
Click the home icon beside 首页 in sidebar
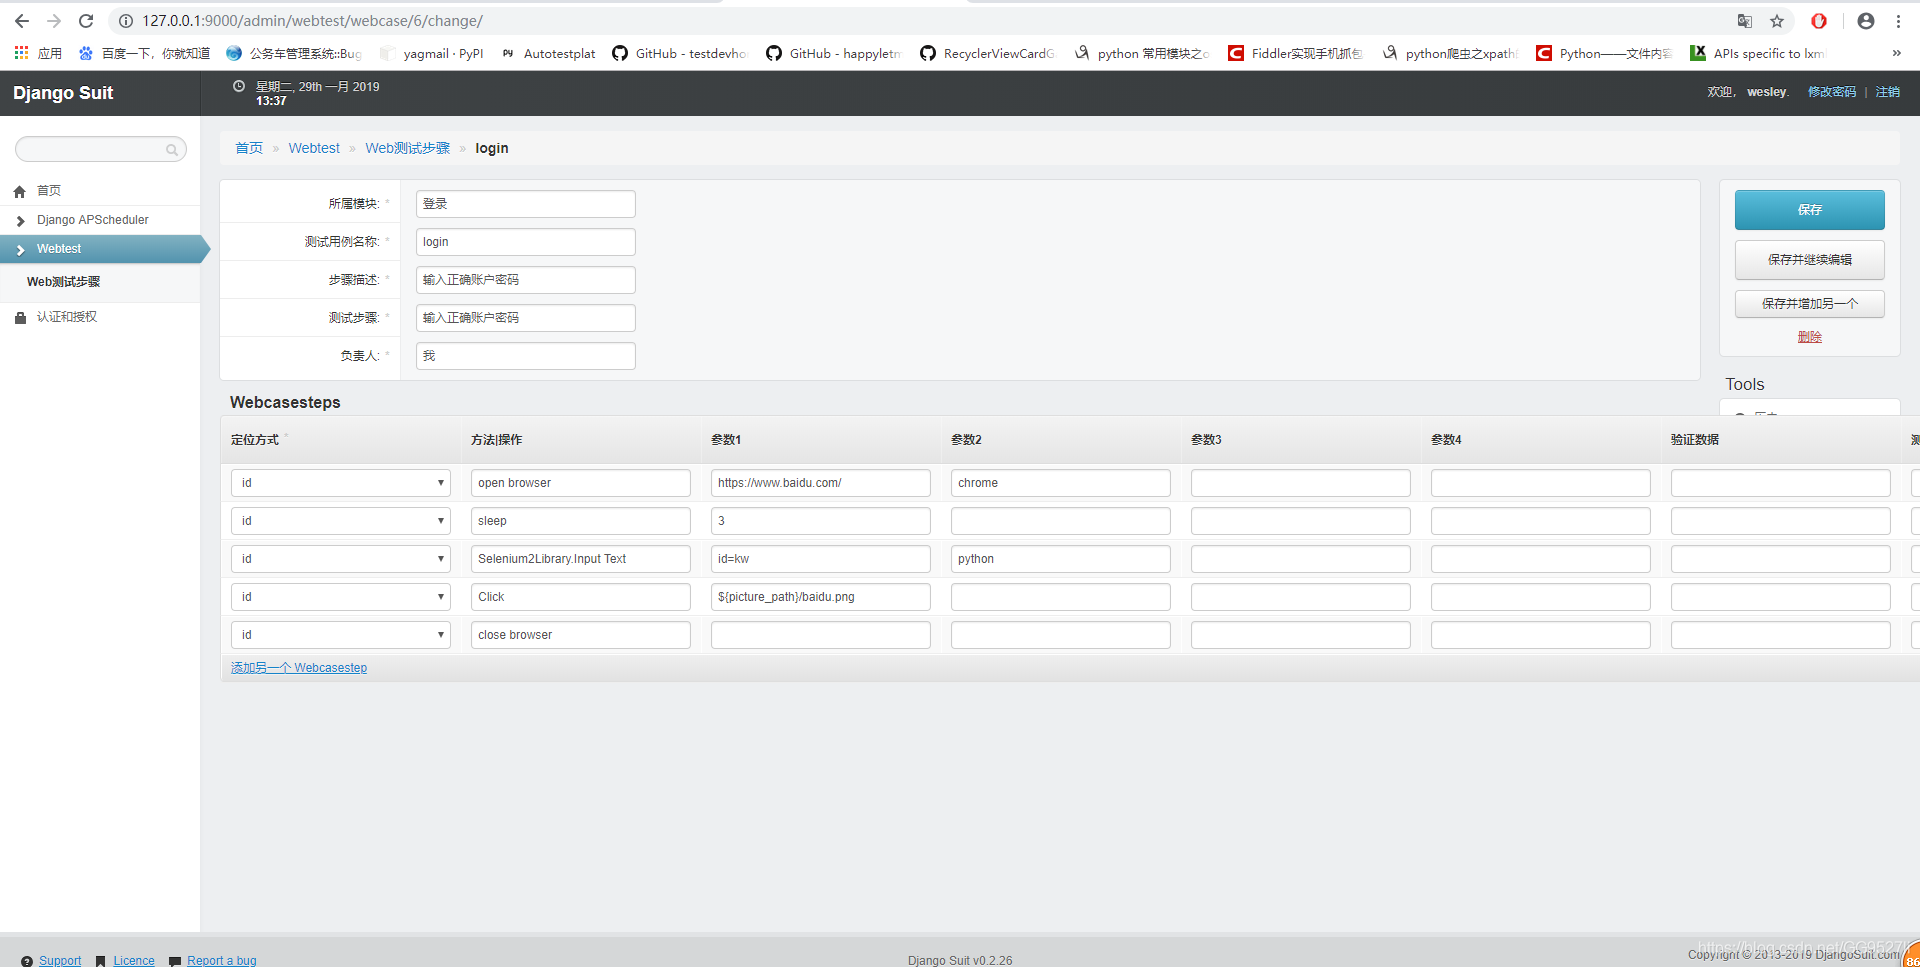(19, 191)
